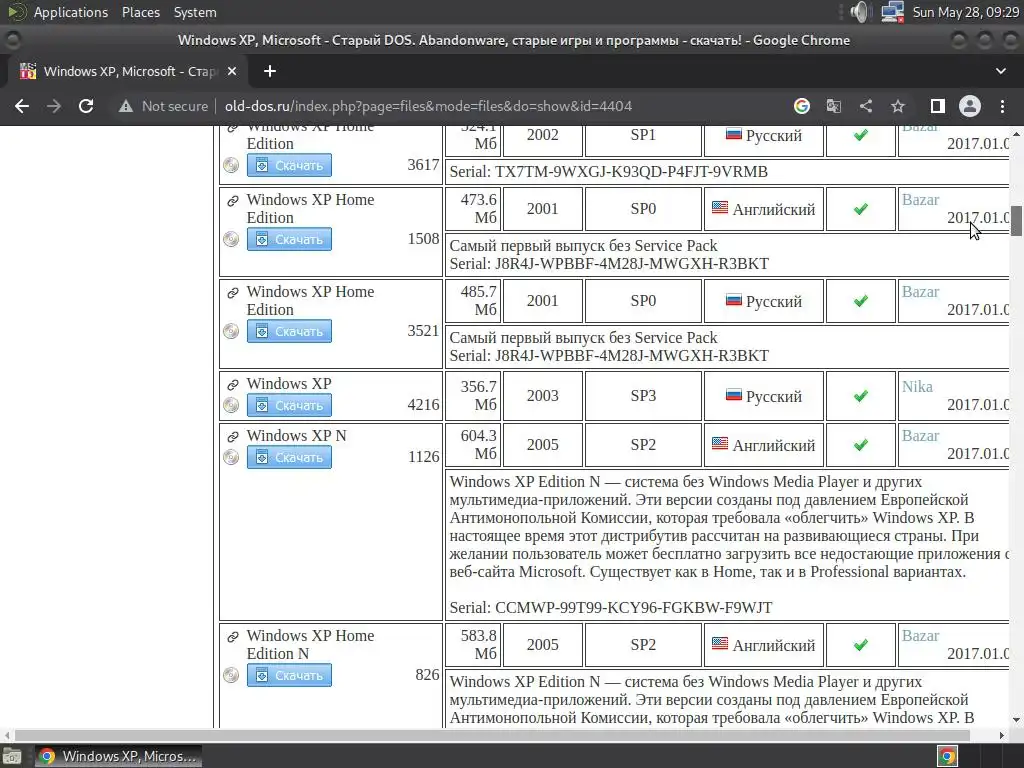Reload the current page
This screenshot has height=768, width=1024.
point(86,106)
